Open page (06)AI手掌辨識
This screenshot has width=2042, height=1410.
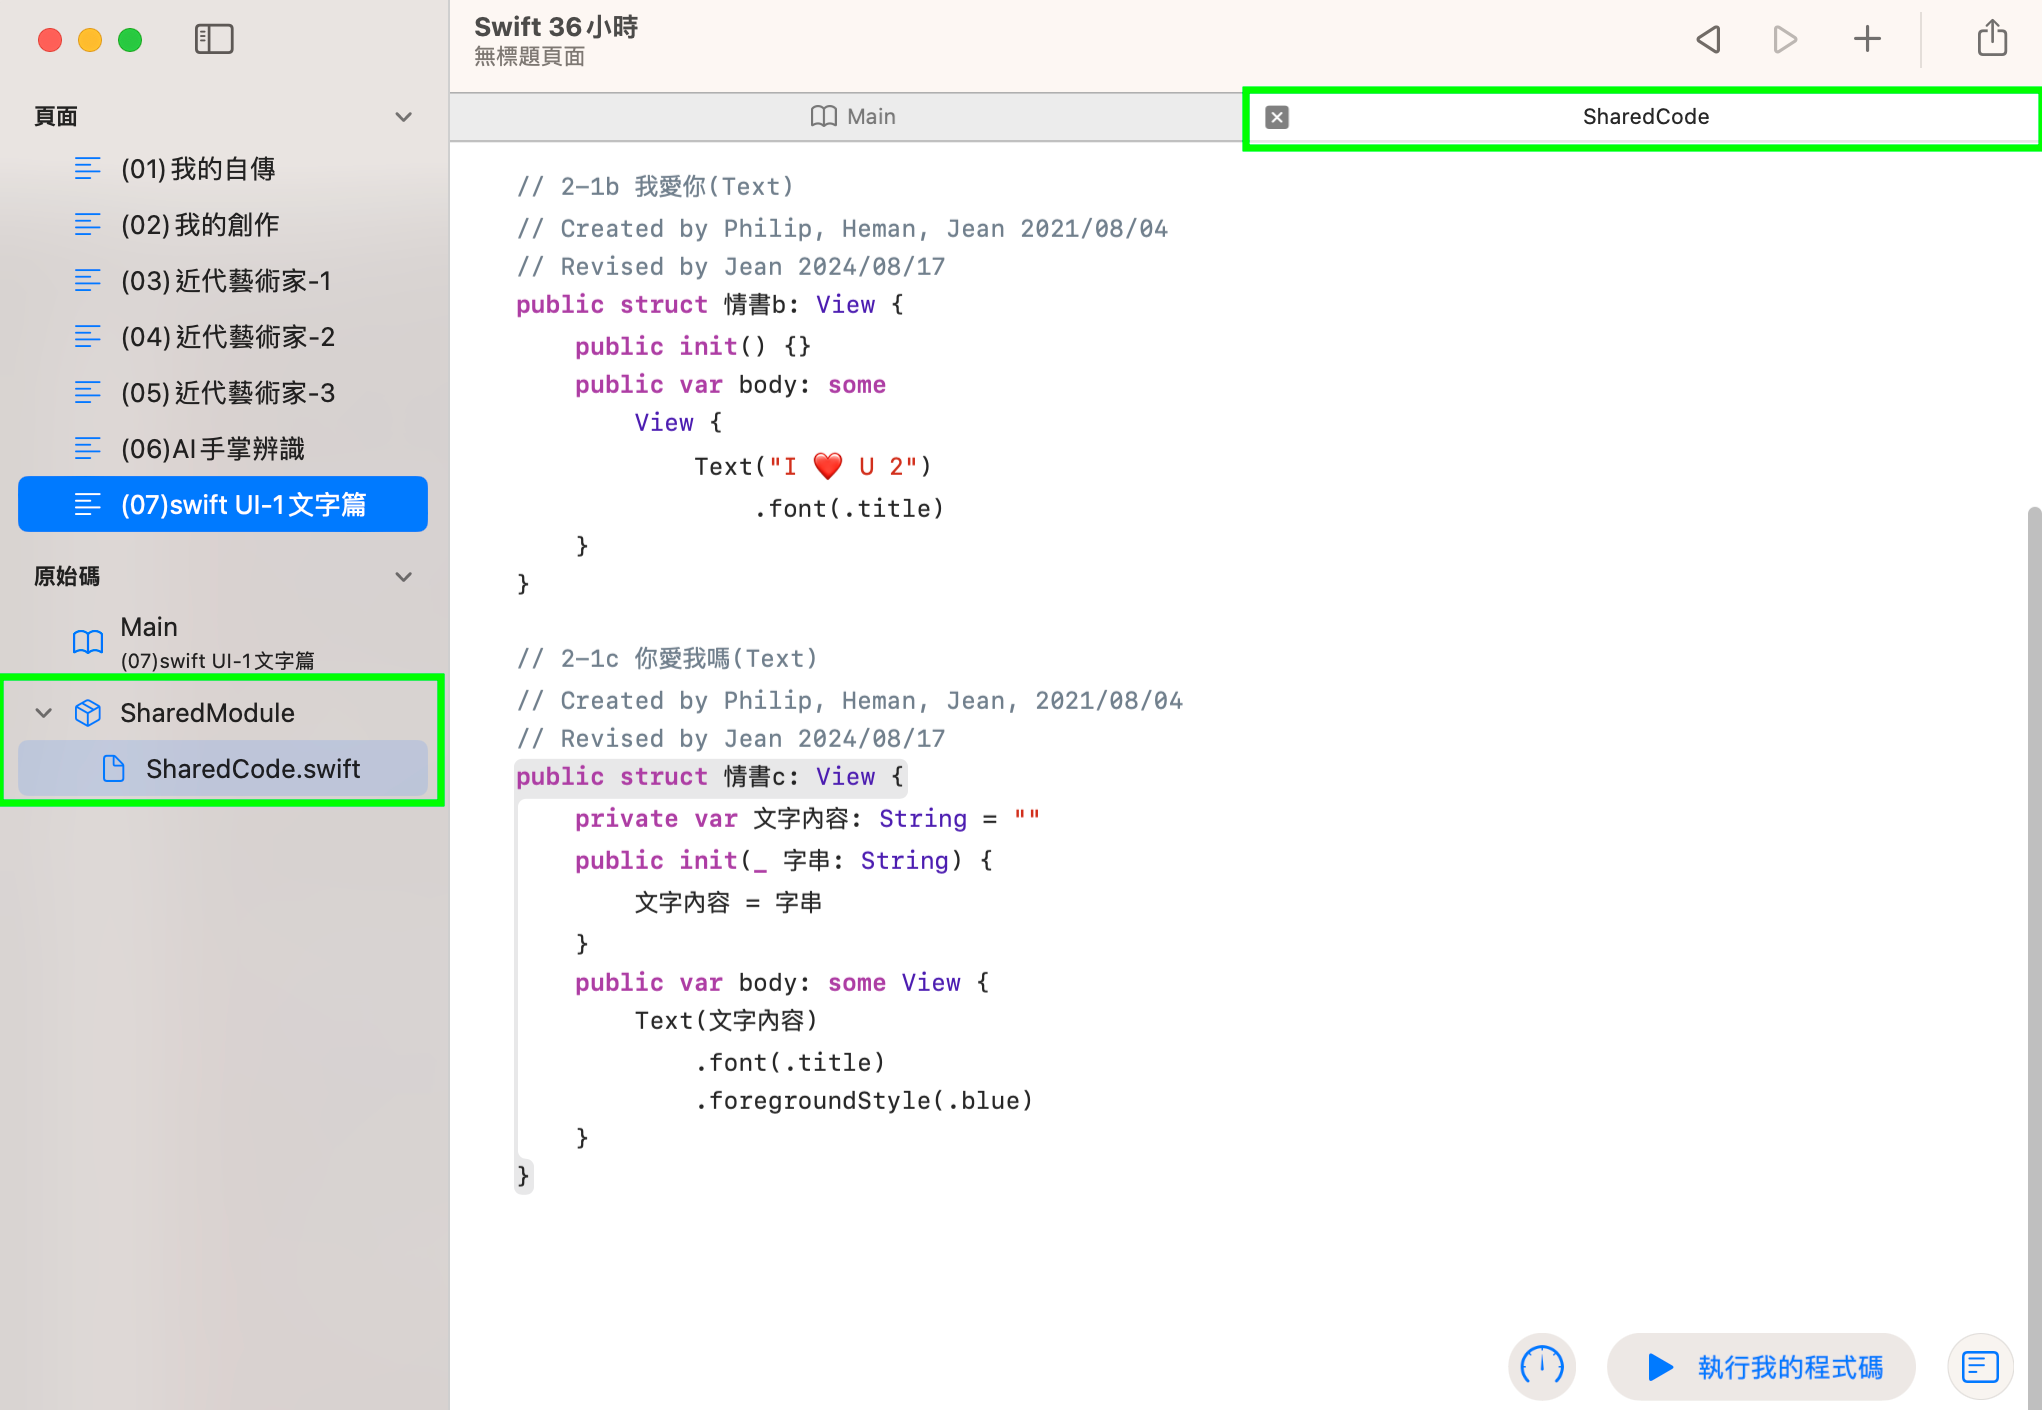(x=212, y=449)
